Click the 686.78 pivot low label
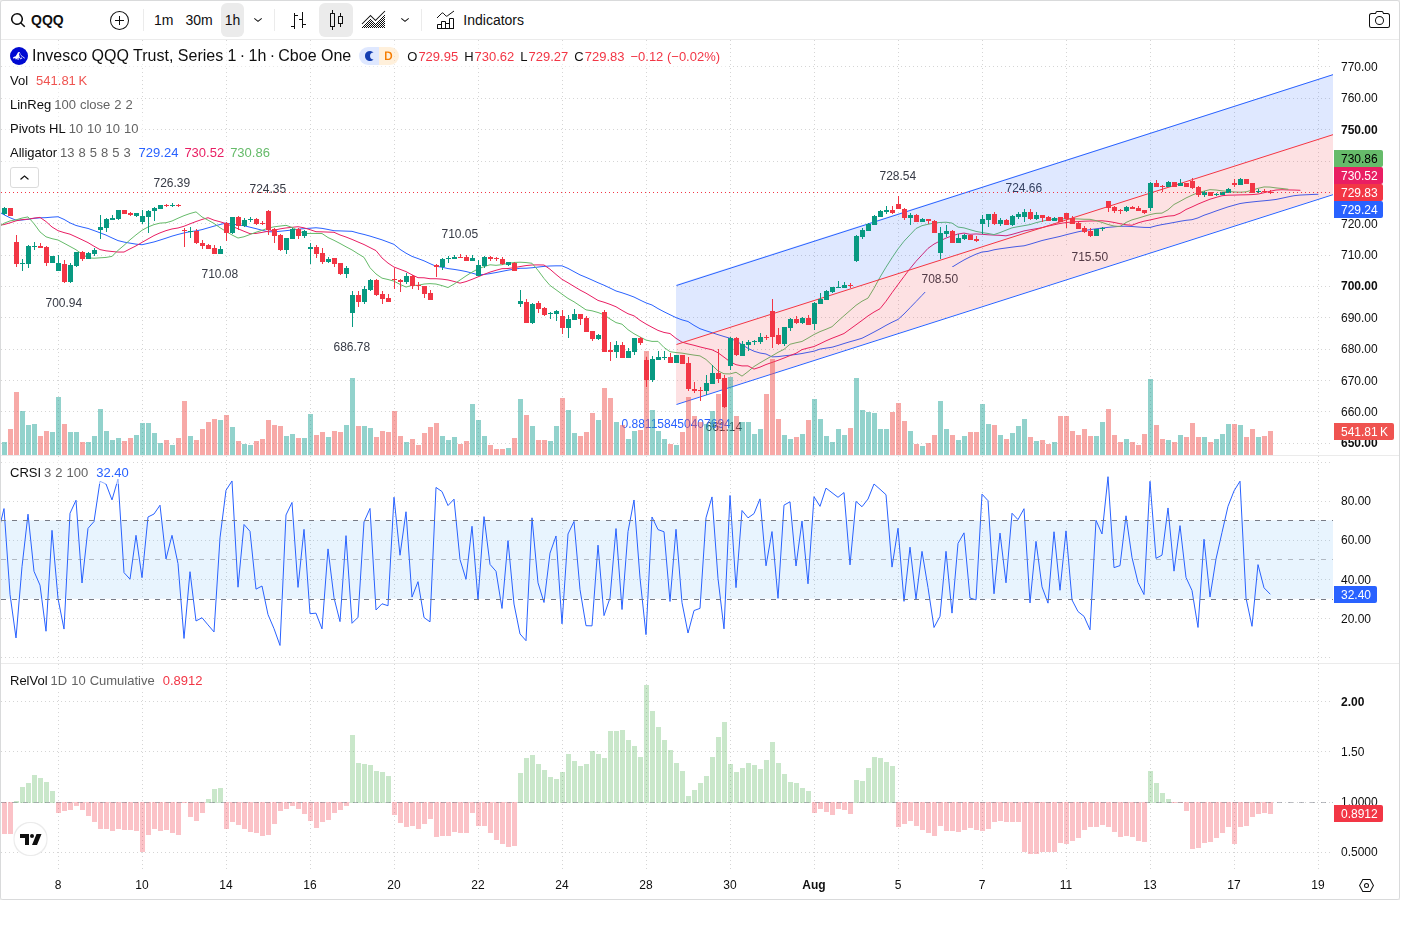The height and width of the screenshot is (950, 1420). 352,347
